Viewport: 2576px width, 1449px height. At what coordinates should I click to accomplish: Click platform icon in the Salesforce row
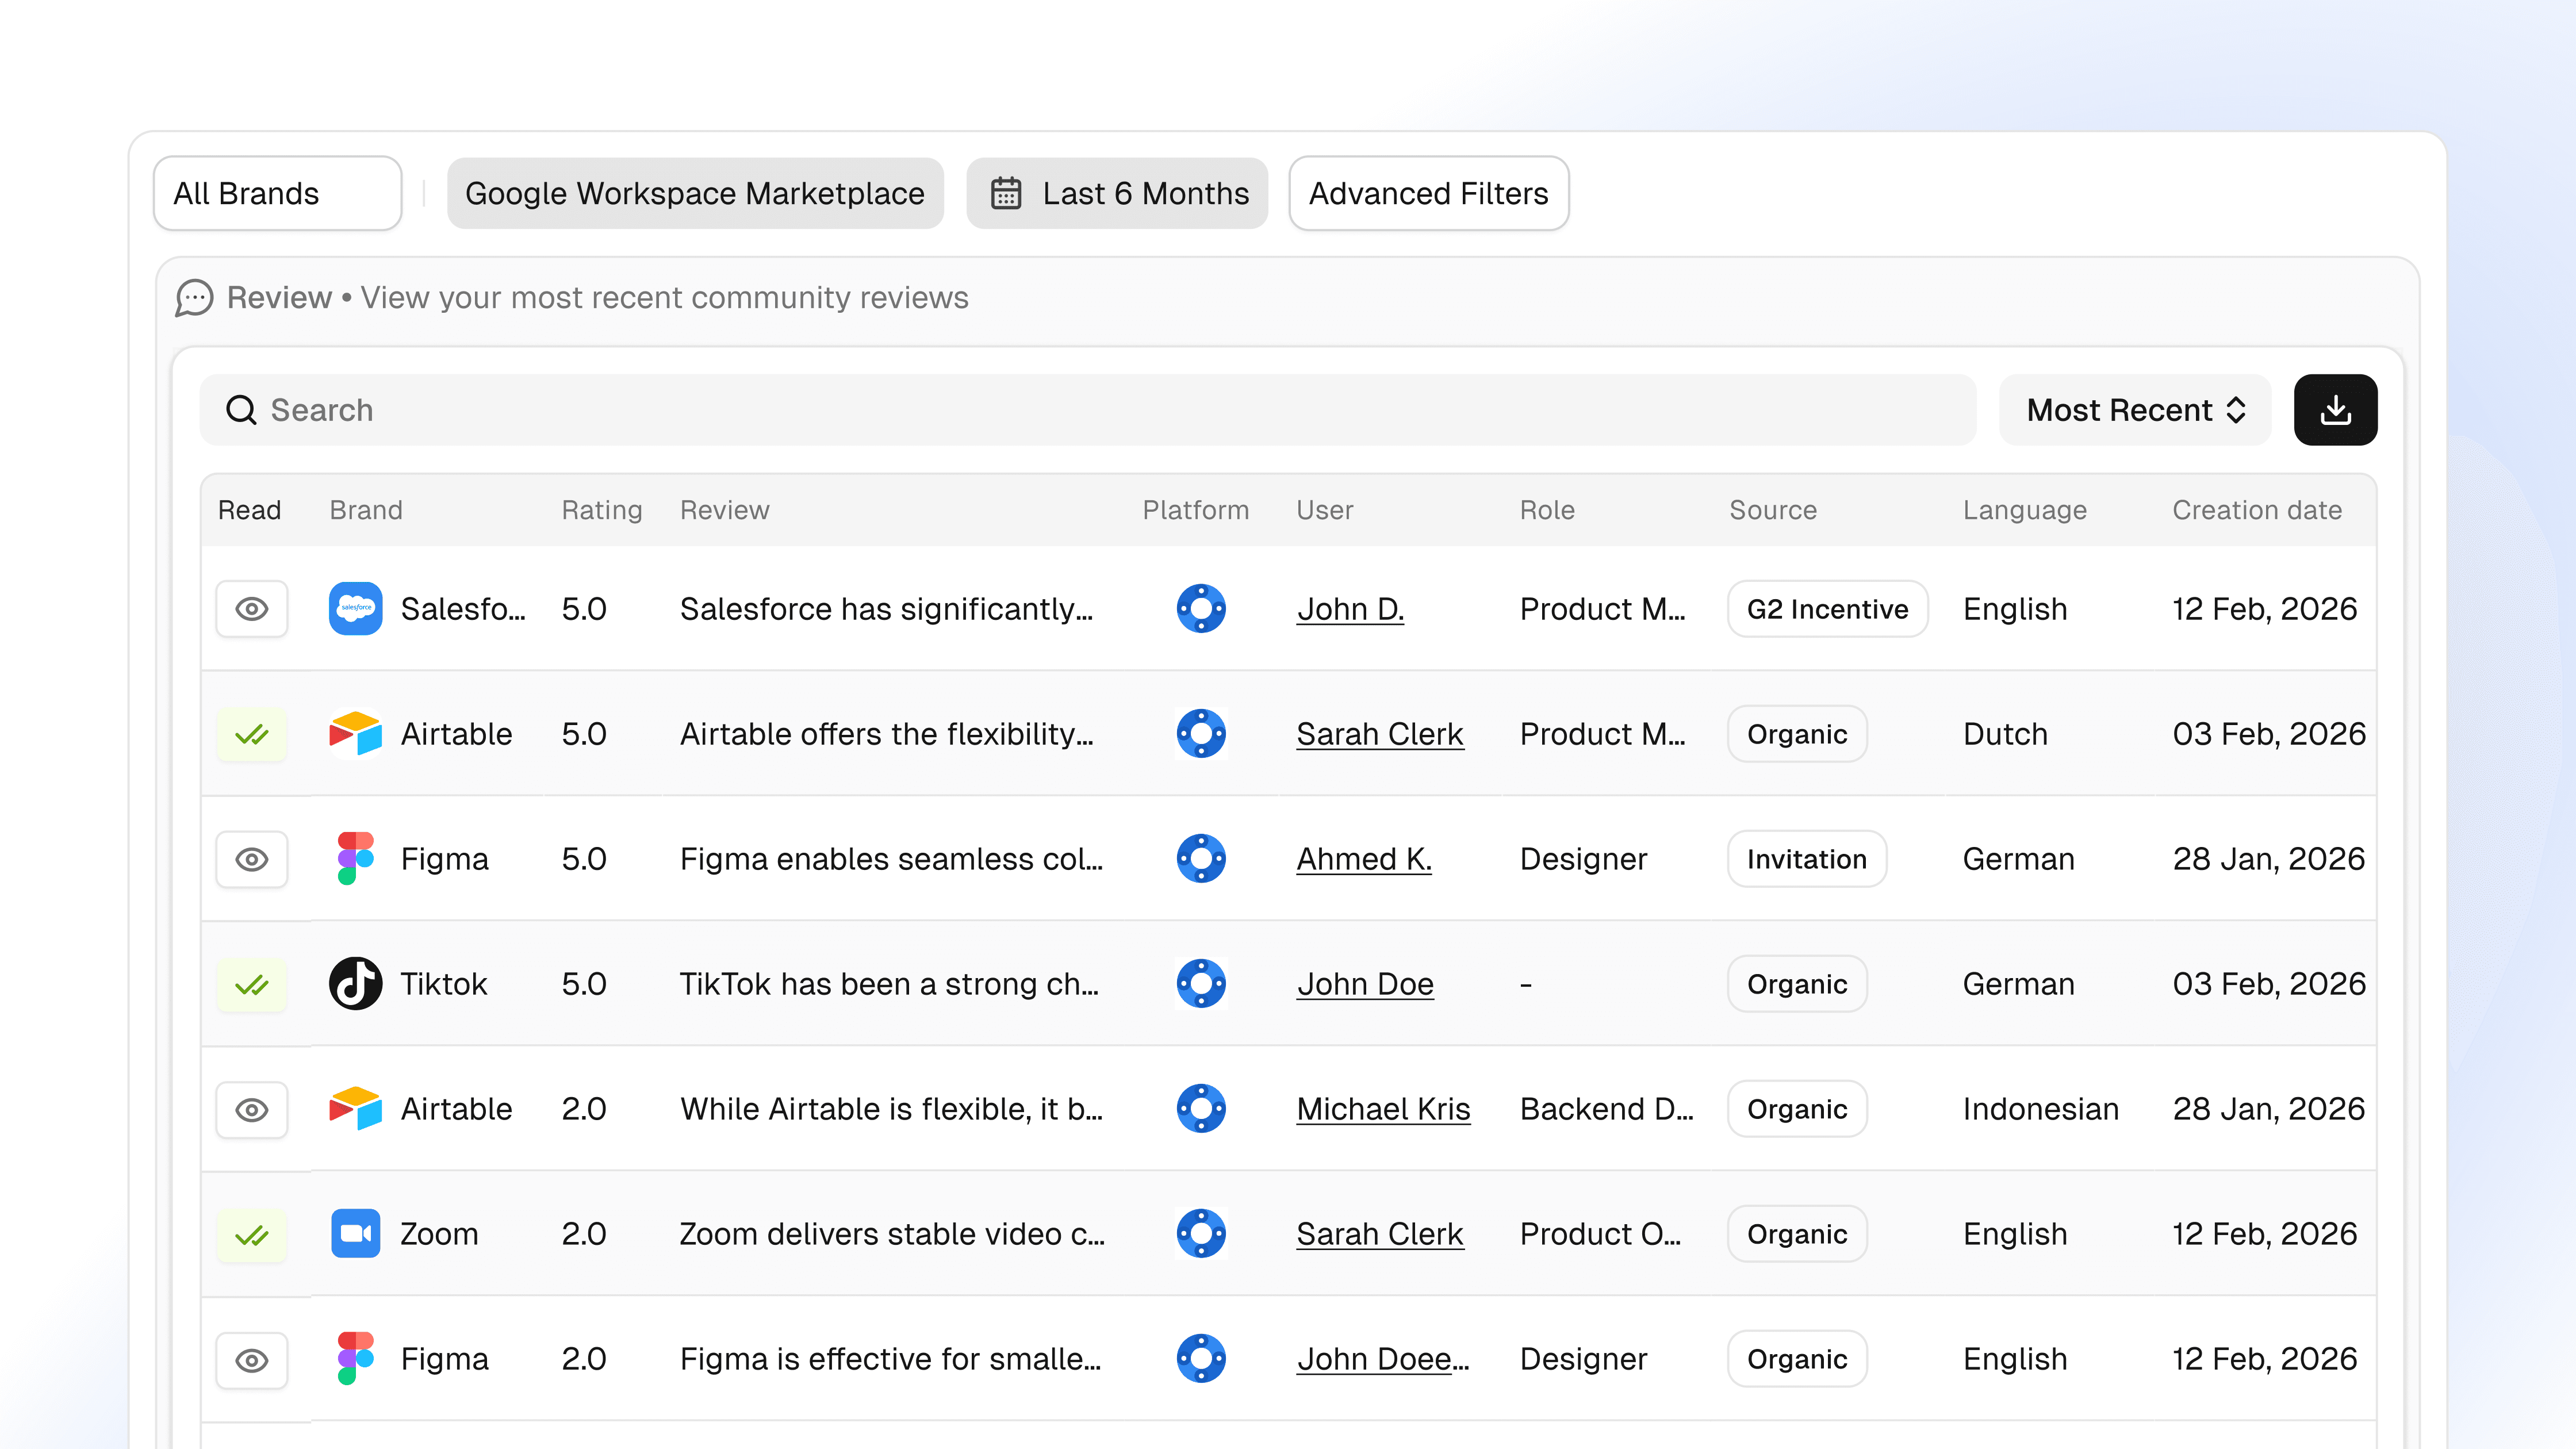coord(1201,608)
